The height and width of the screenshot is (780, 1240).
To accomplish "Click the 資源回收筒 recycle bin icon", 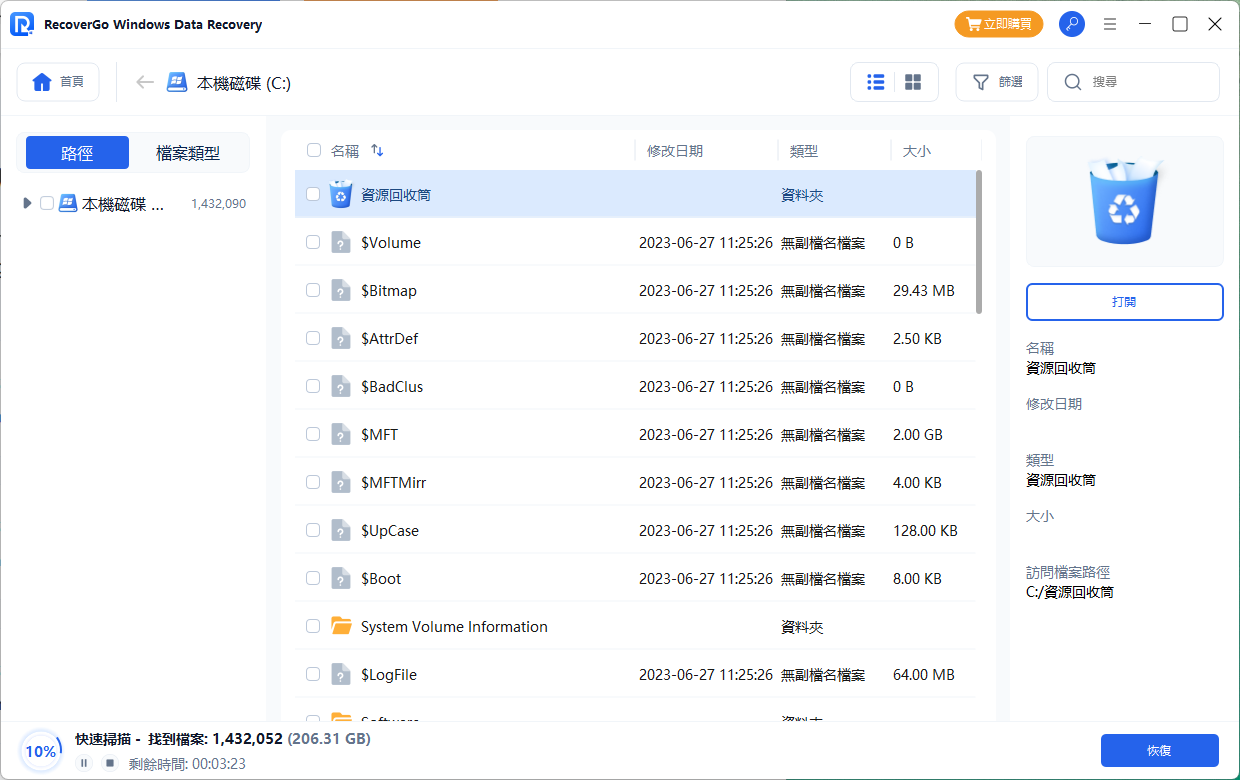I will (341, 194).
